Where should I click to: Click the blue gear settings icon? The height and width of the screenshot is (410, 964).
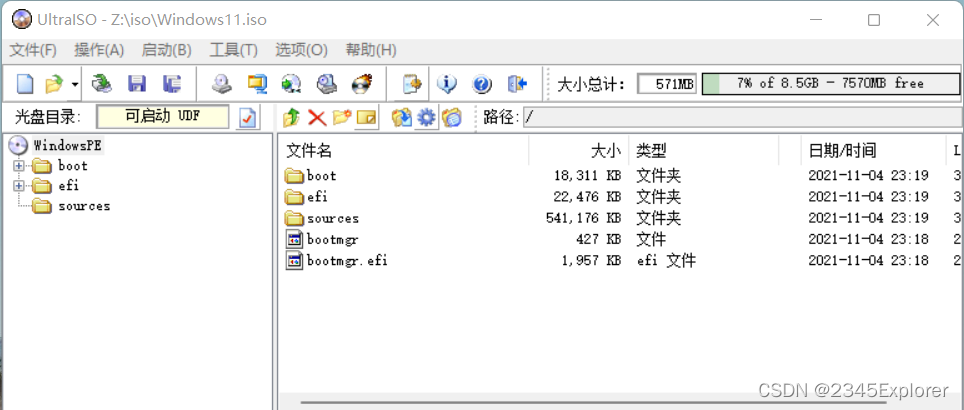(426, 117)
